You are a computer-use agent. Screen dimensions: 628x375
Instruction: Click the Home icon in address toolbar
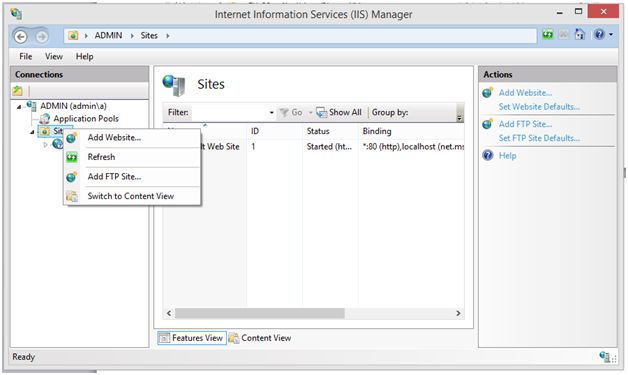pos(580,35)
